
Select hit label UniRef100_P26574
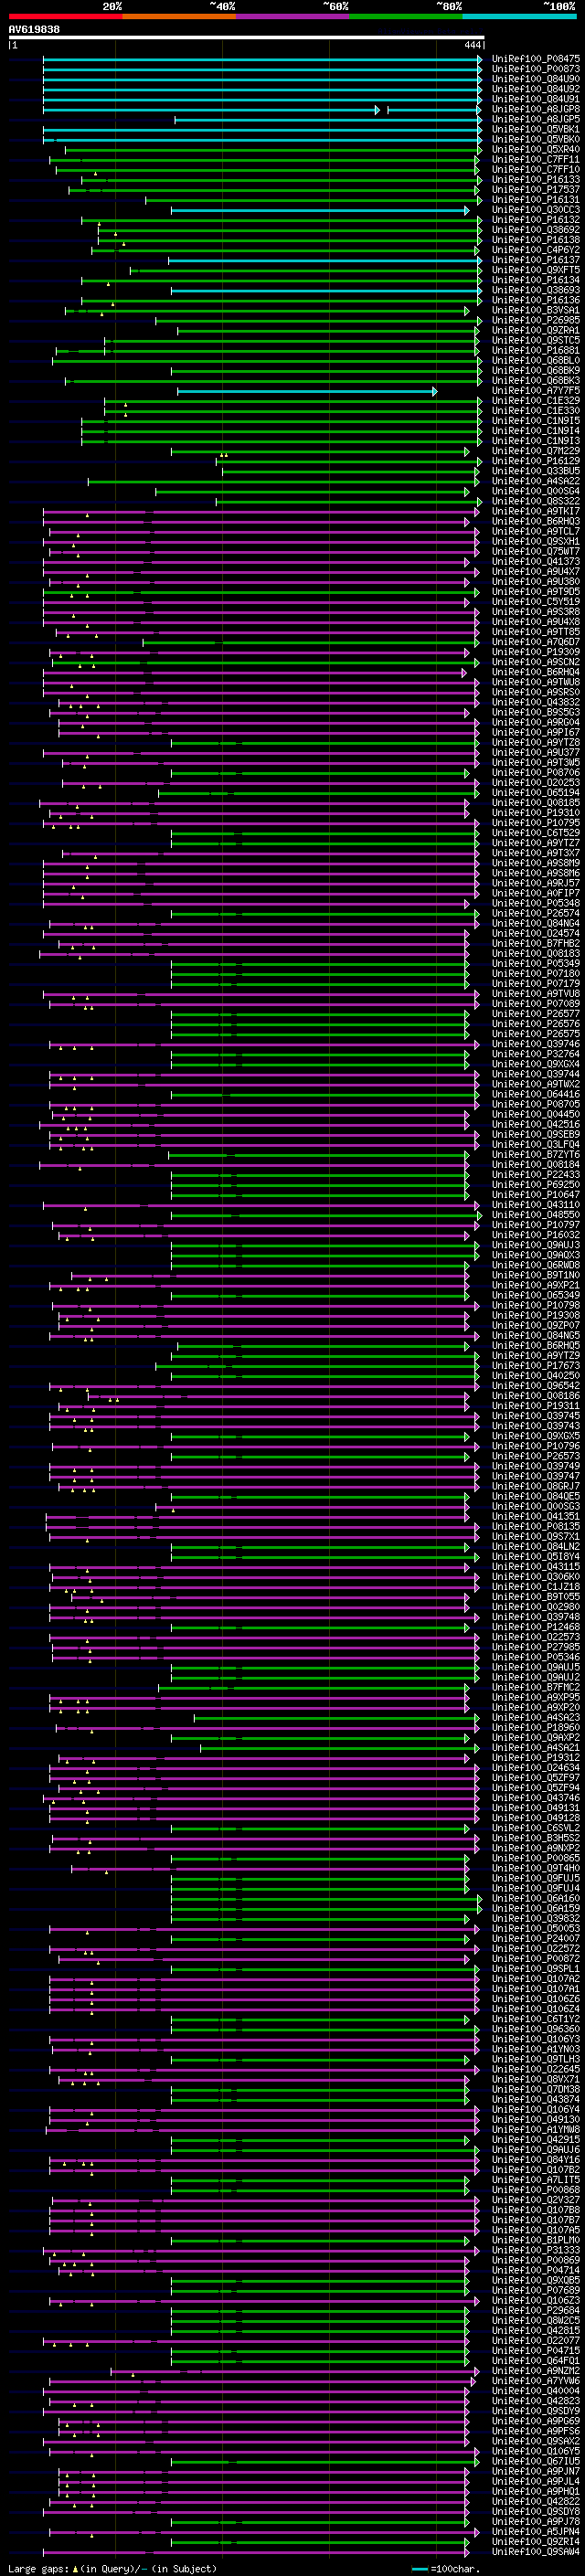pos(535,914)
